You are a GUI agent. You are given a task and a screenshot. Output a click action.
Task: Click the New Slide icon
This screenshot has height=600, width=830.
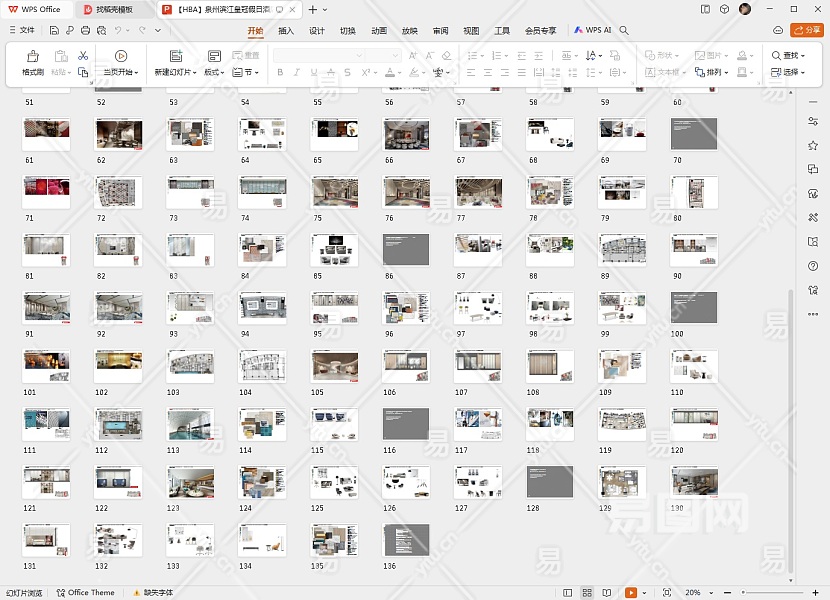pos(175,57)
